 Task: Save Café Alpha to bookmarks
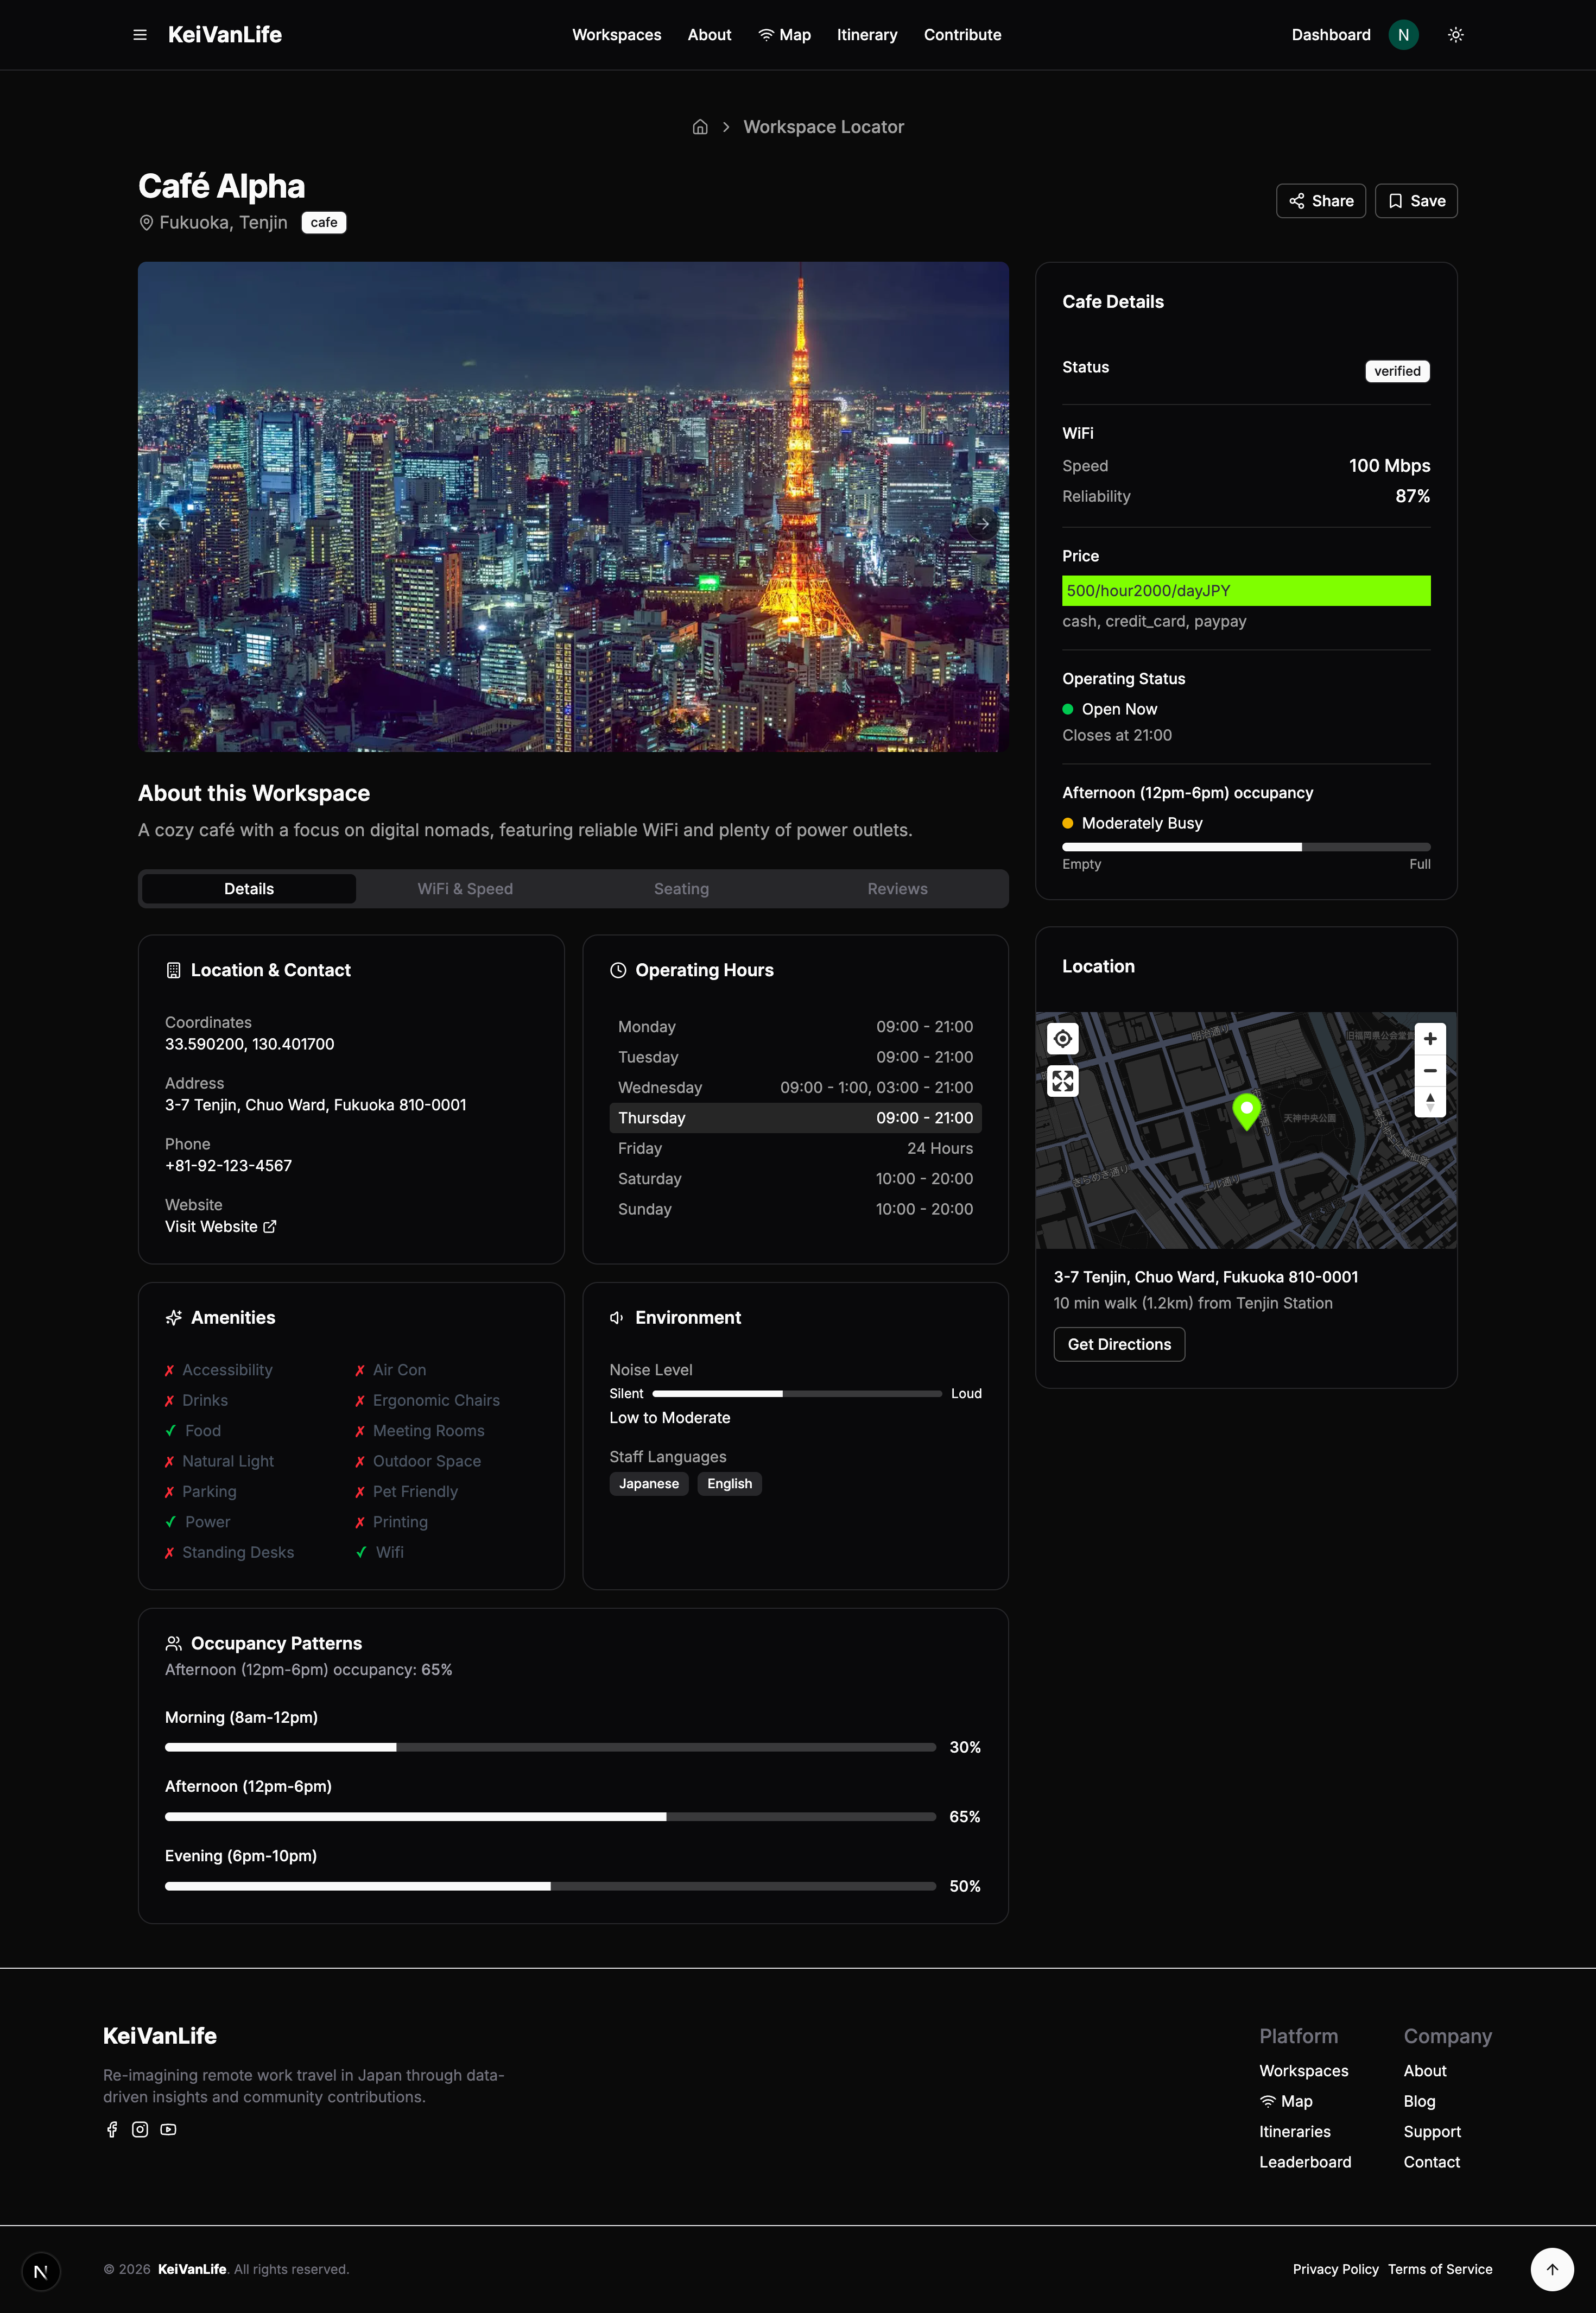(x=1416, y=201)
